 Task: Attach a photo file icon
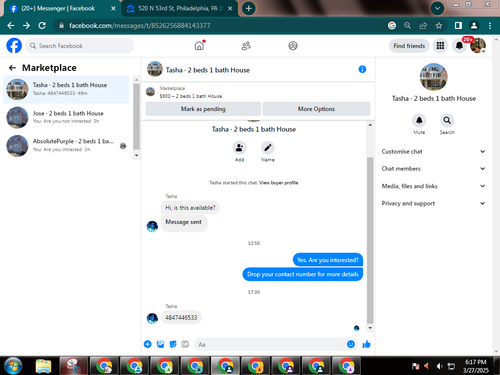pyautogui.click(x=160, y=344)
